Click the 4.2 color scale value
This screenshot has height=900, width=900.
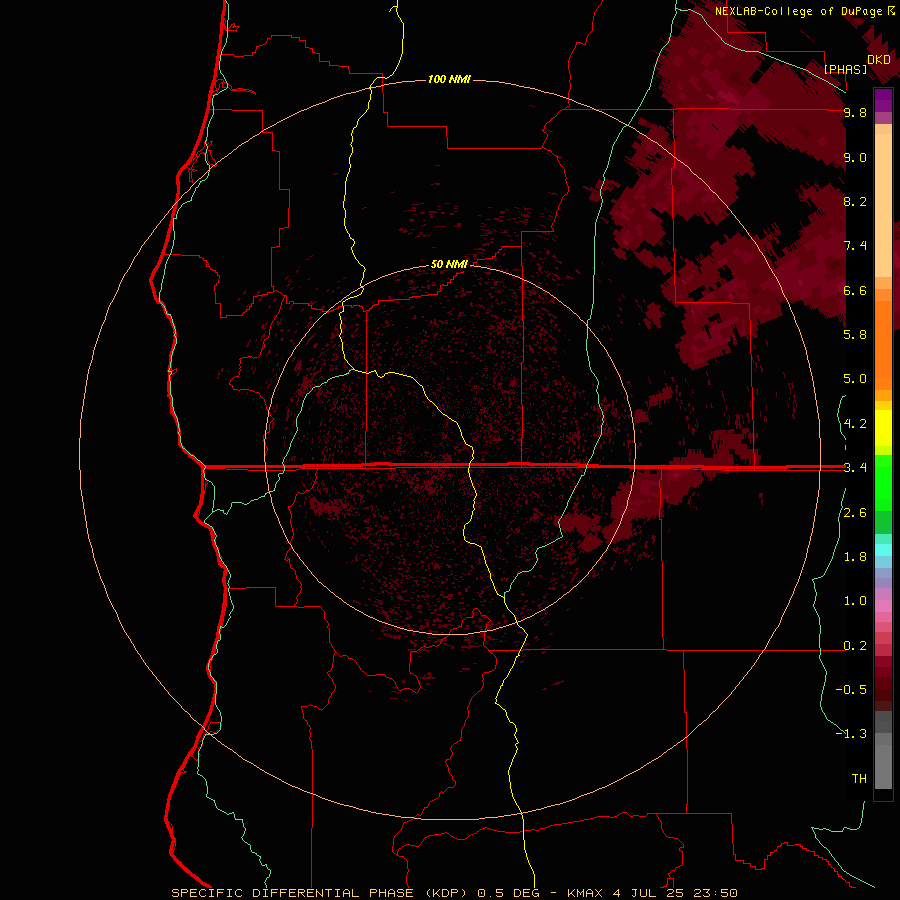coord(855,424)
